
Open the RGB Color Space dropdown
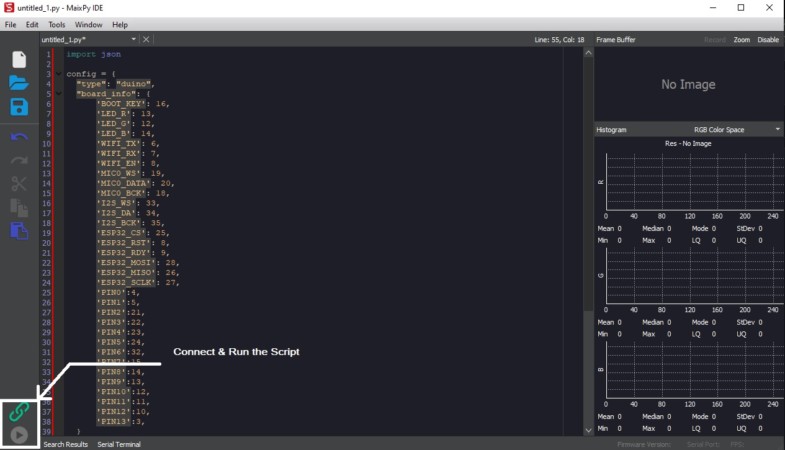click(x=736, y=130)
